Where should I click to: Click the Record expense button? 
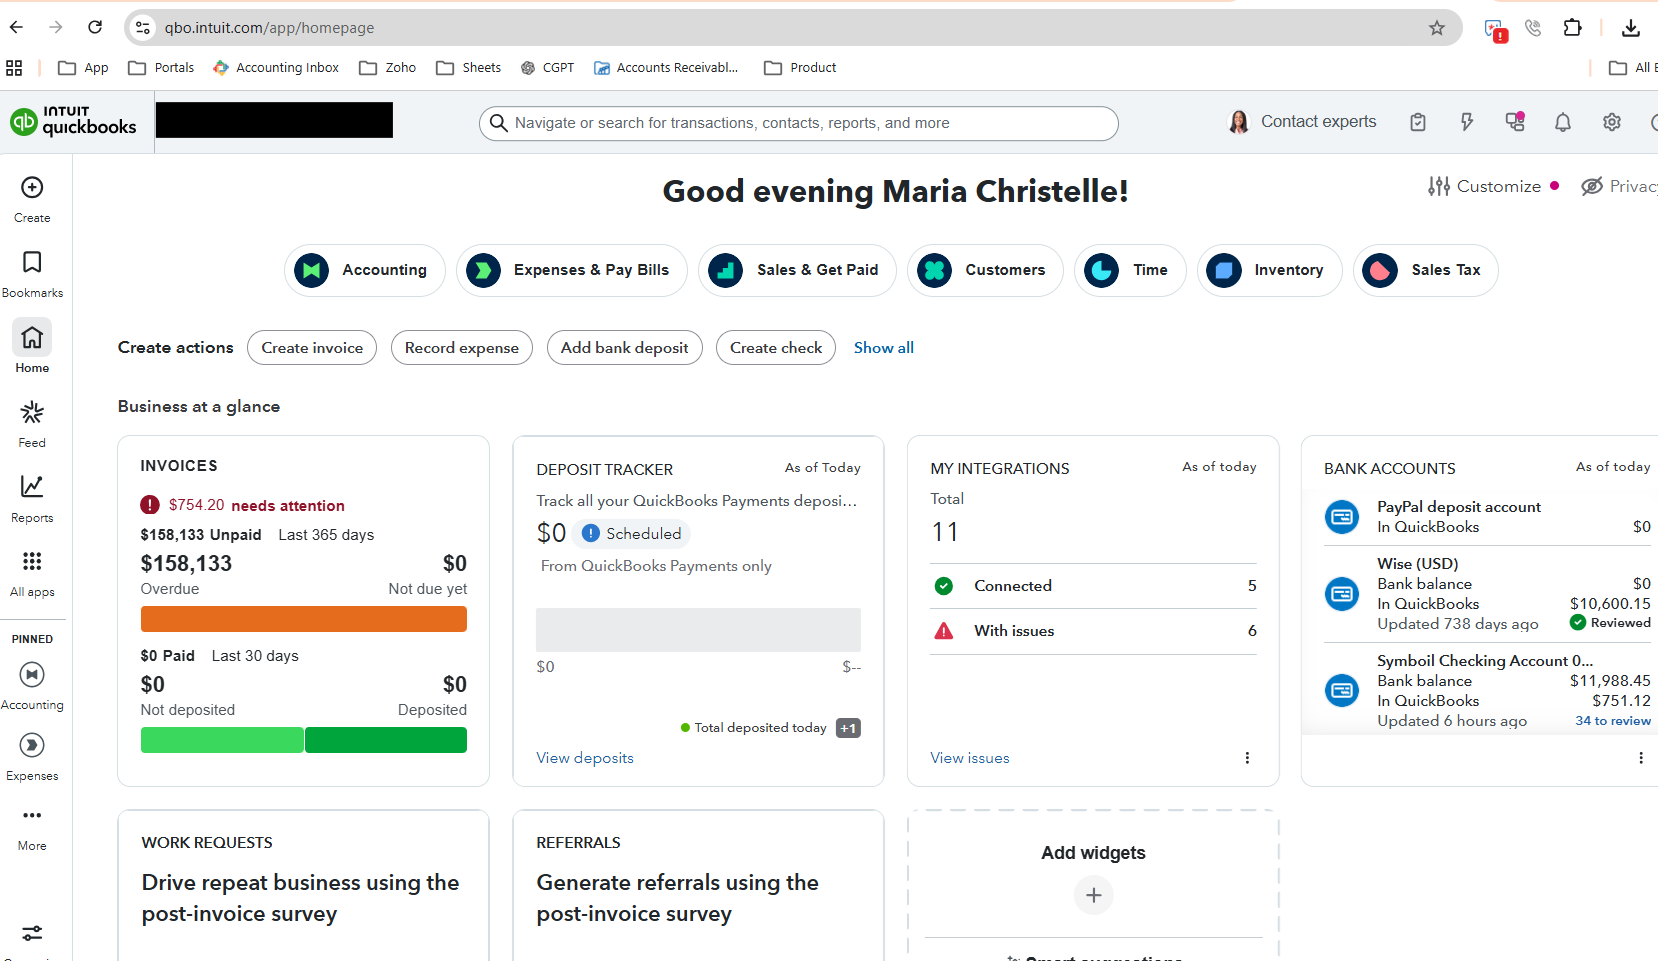tap(462, 348)
